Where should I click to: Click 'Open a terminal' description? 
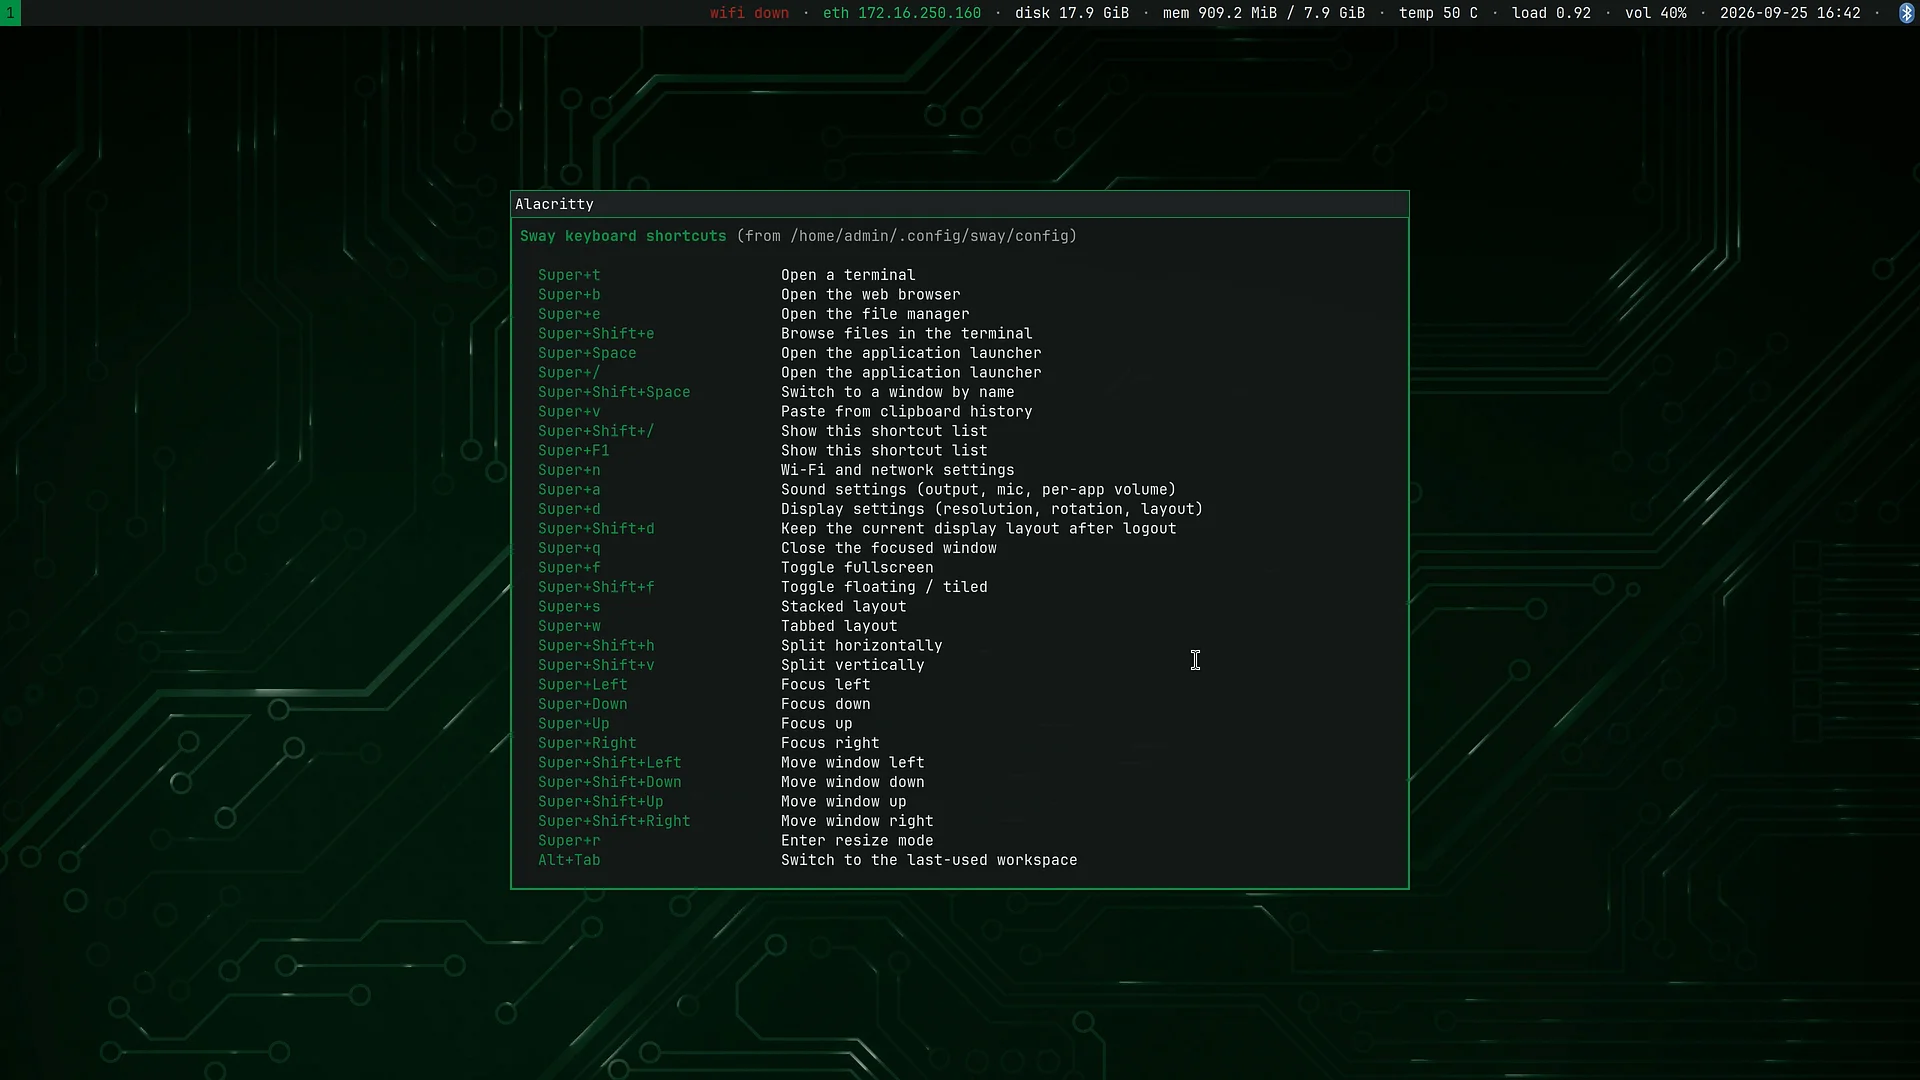tap(848, 275)
